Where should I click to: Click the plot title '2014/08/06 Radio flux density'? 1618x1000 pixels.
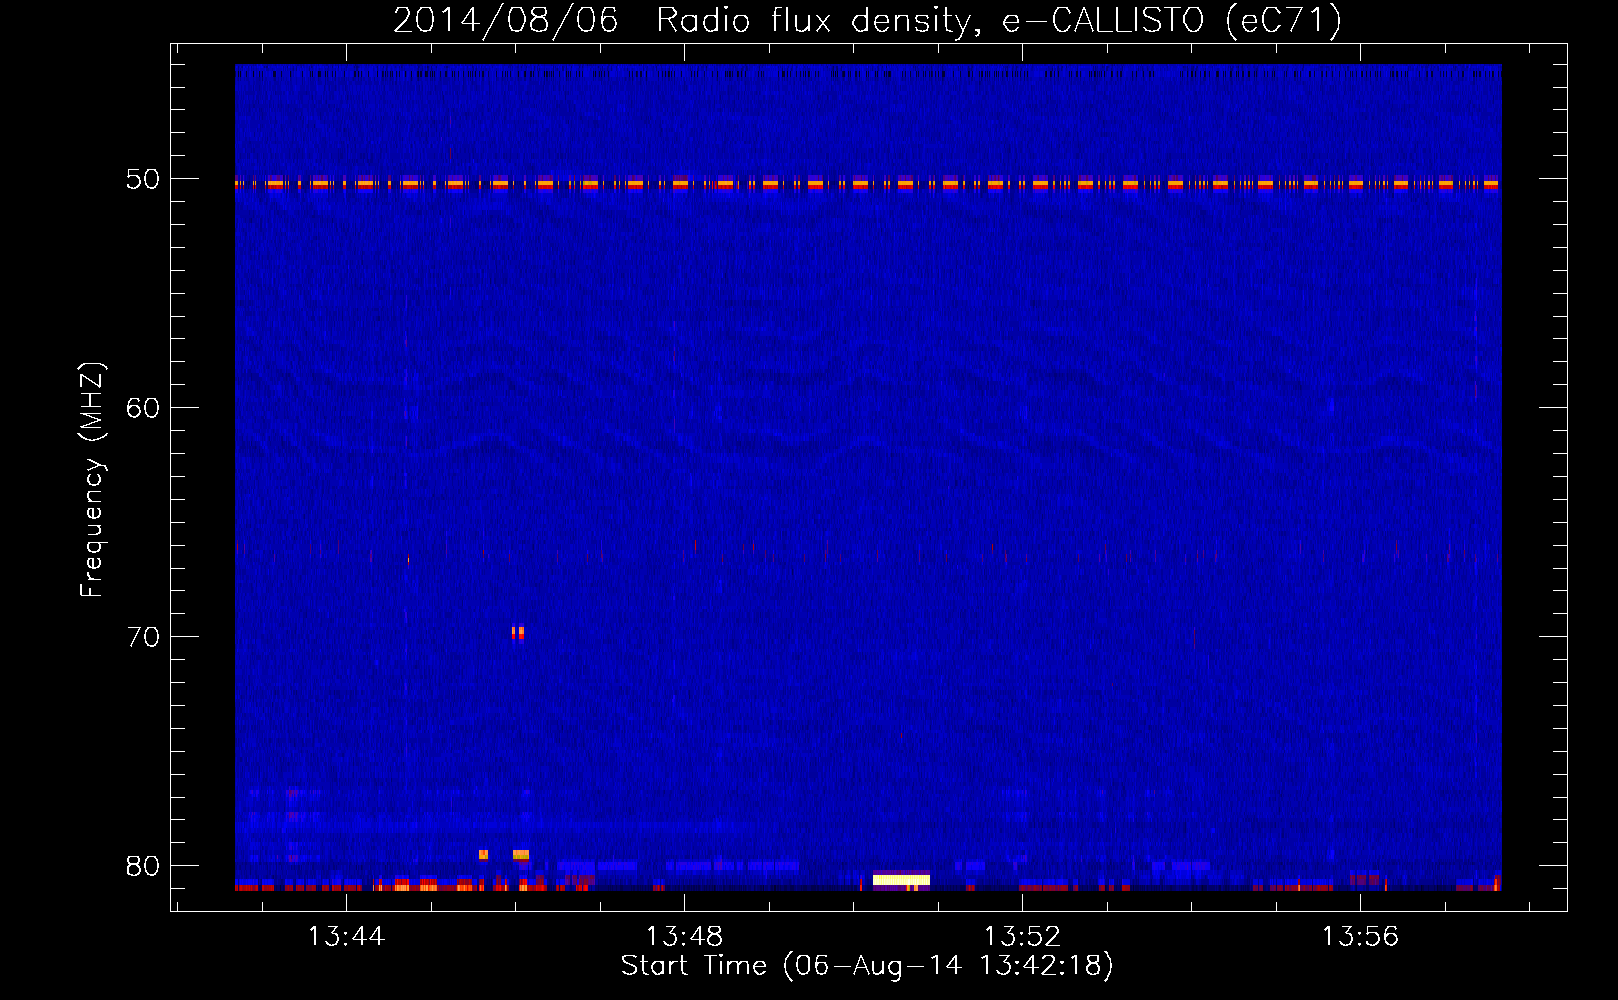point(867,20)
